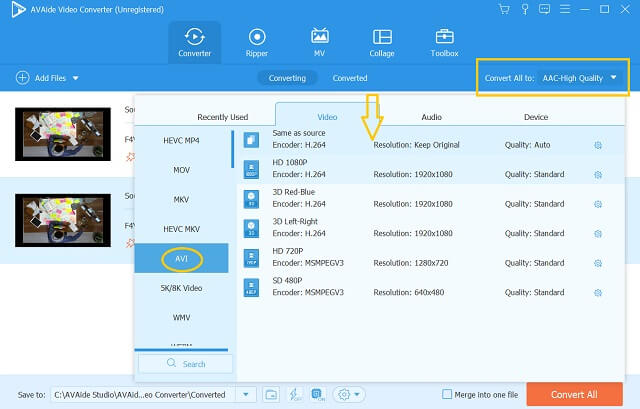
Task: Select MOV format
Action: pyautogui.click(x=181, y=170)
